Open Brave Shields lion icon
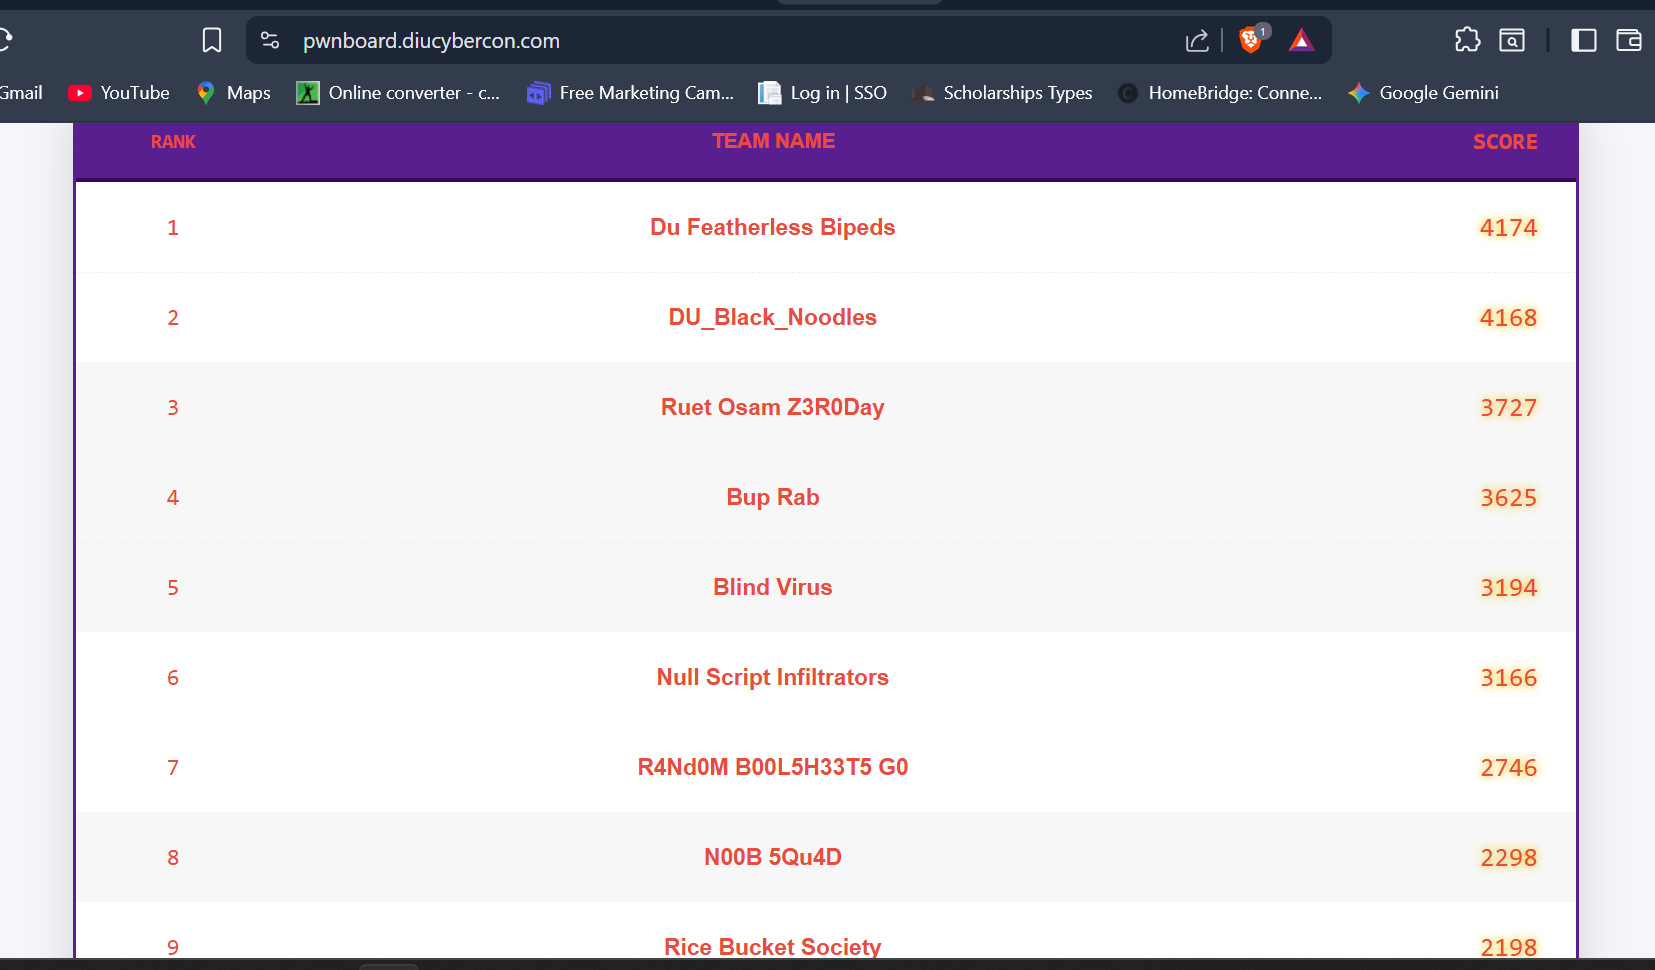Image resolution: width=1655 pixels, height=970 pixels. click(x=1250, y=40)
